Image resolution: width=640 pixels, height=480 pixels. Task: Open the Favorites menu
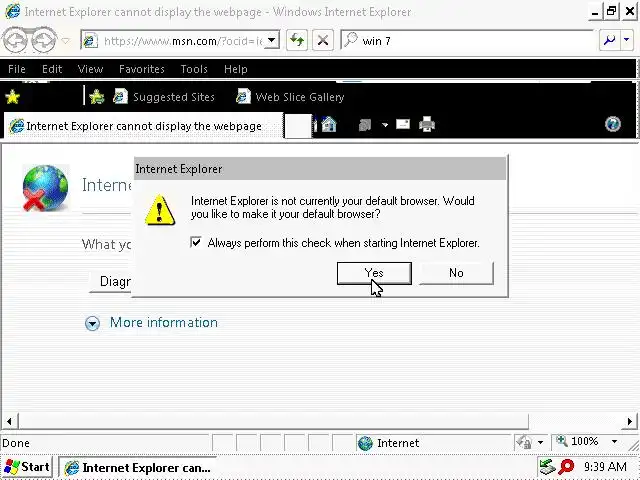pos(142,69)
